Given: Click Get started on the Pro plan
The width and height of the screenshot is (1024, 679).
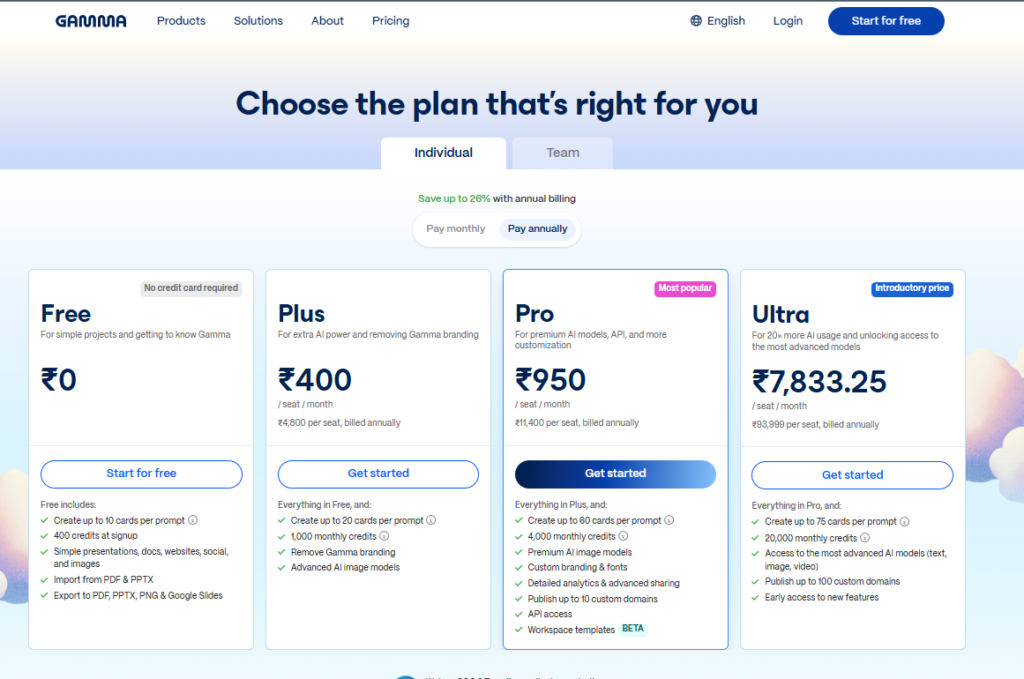Looking at the screenshot, I should [615, 474].
